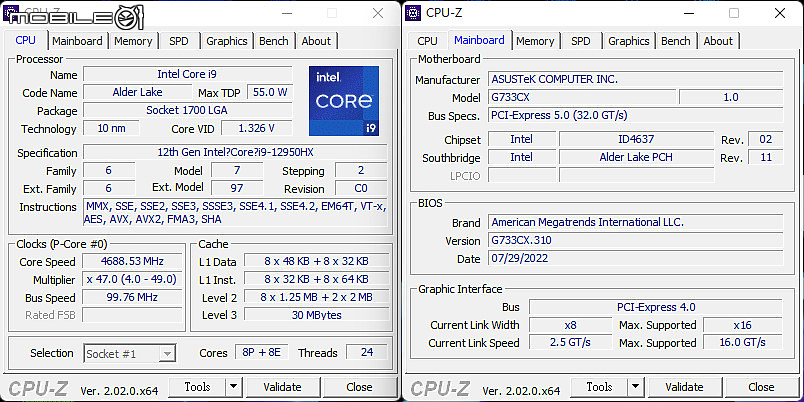Select Graphics tab in left window

[x=227, y=41]
